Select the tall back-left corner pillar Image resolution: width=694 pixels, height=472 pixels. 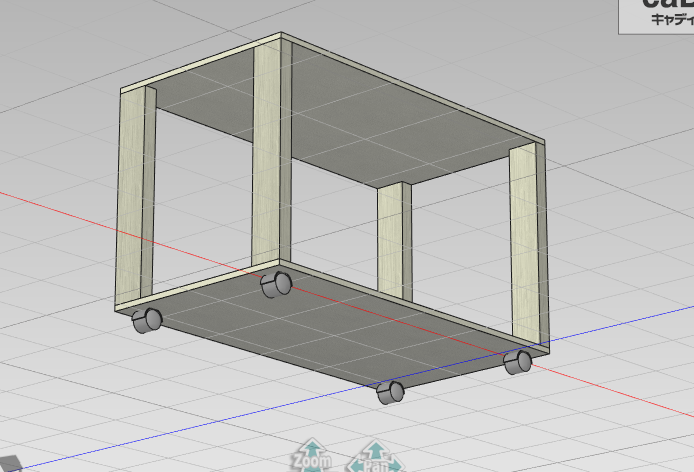pos(270,153)
